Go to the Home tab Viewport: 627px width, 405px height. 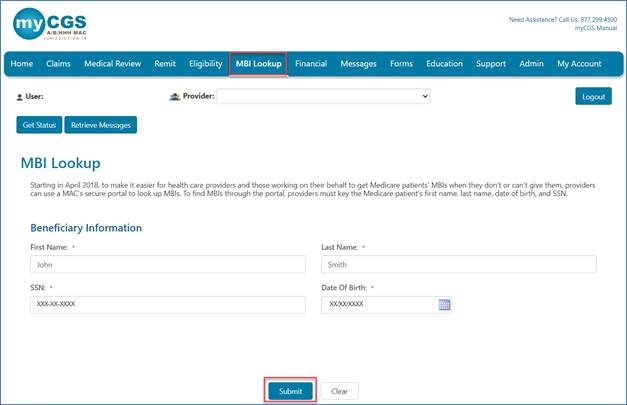[22, 64]
